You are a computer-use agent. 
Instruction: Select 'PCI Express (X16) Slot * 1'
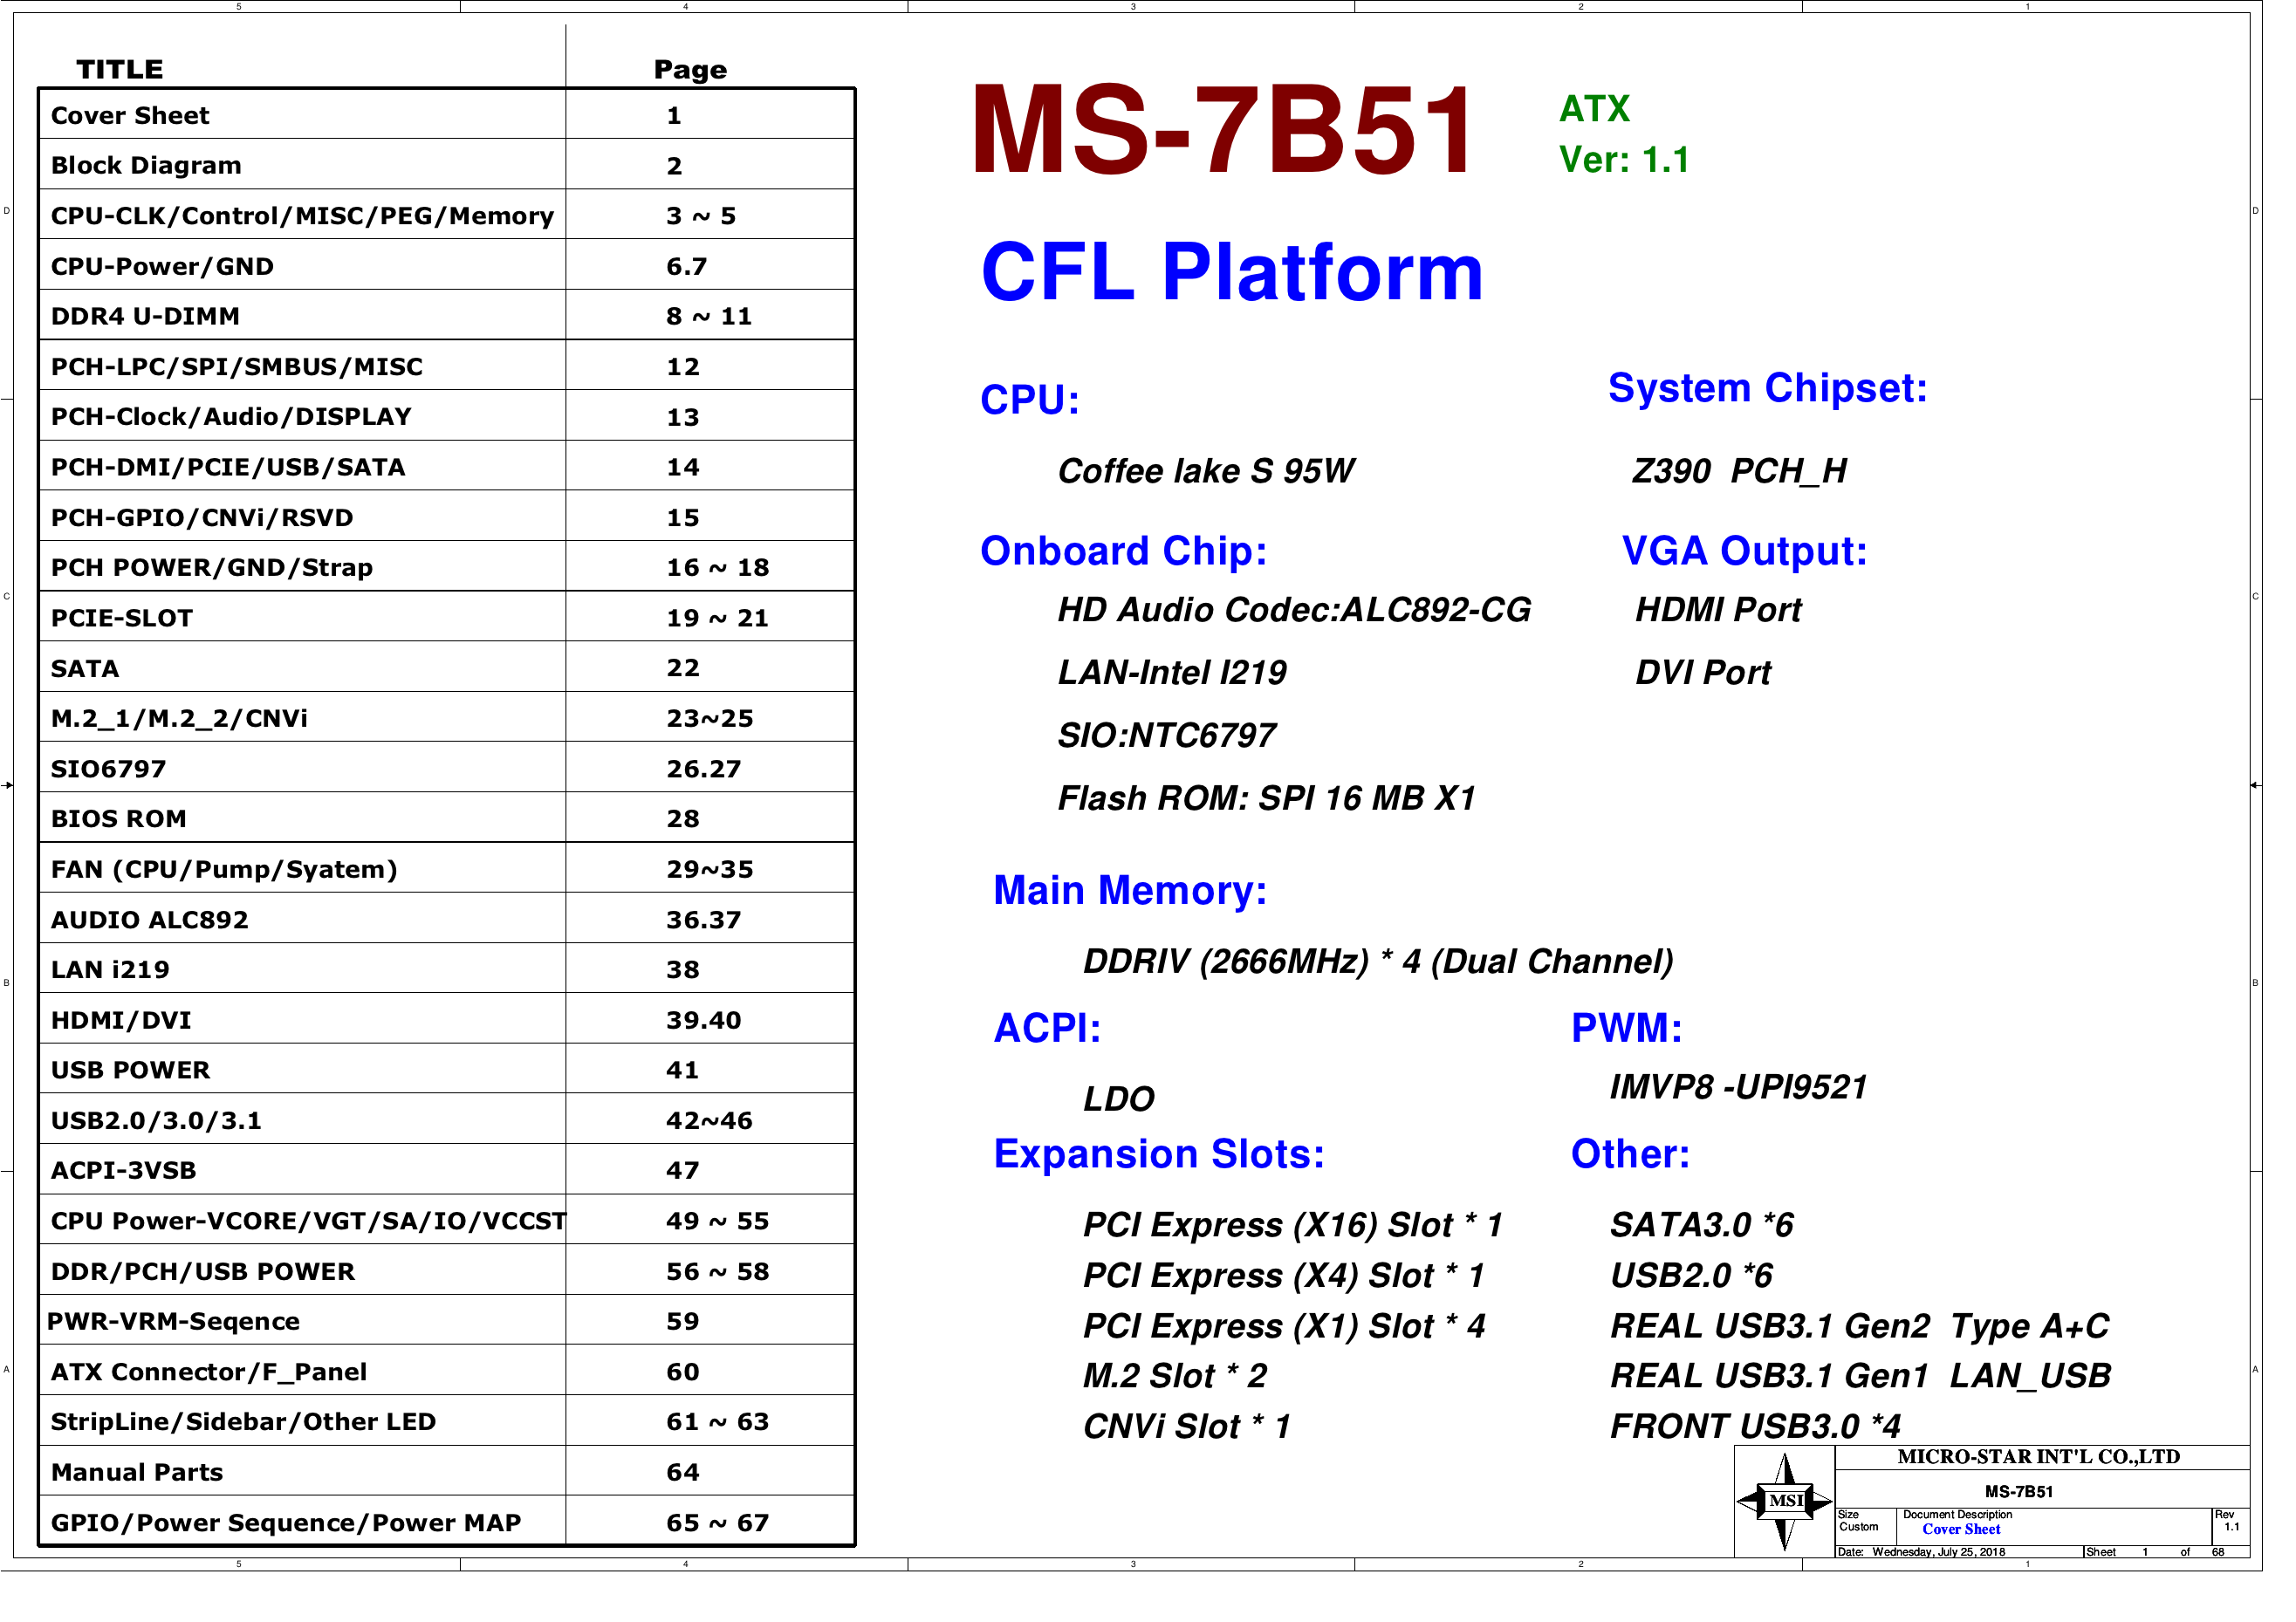1292,1226
